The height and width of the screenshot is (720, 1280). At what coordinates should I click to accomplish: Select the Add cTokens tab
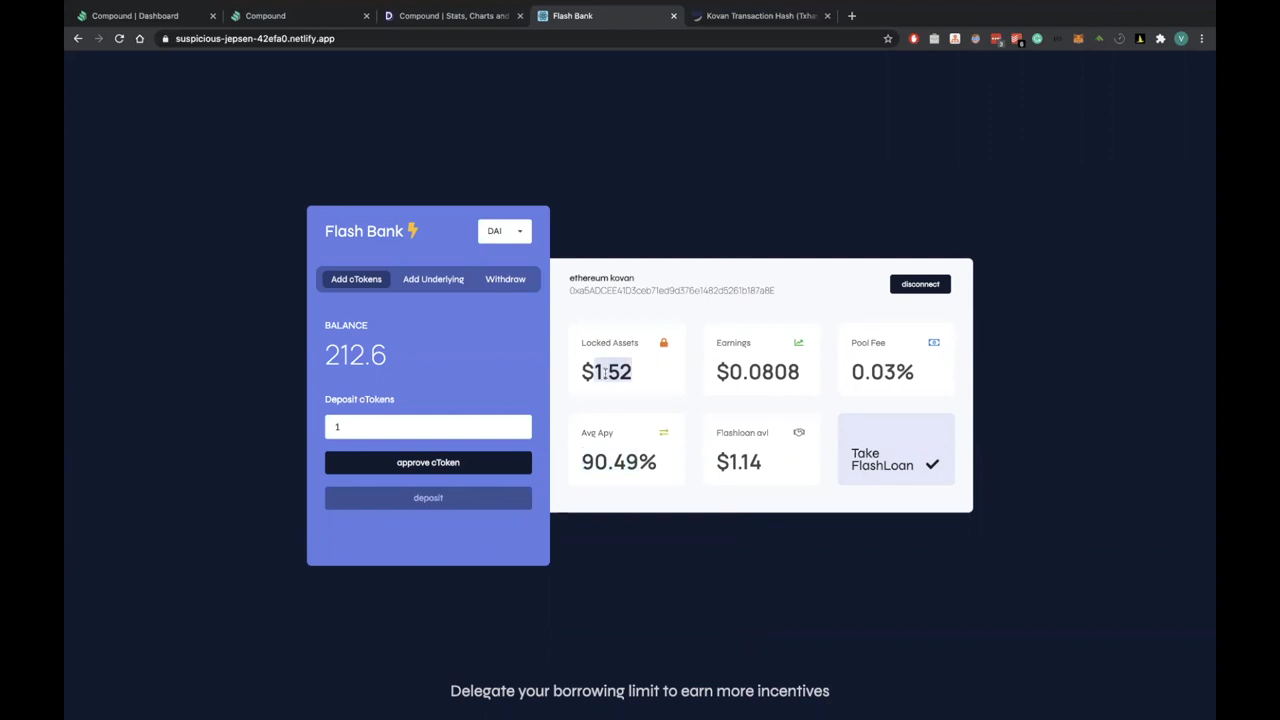357,279
